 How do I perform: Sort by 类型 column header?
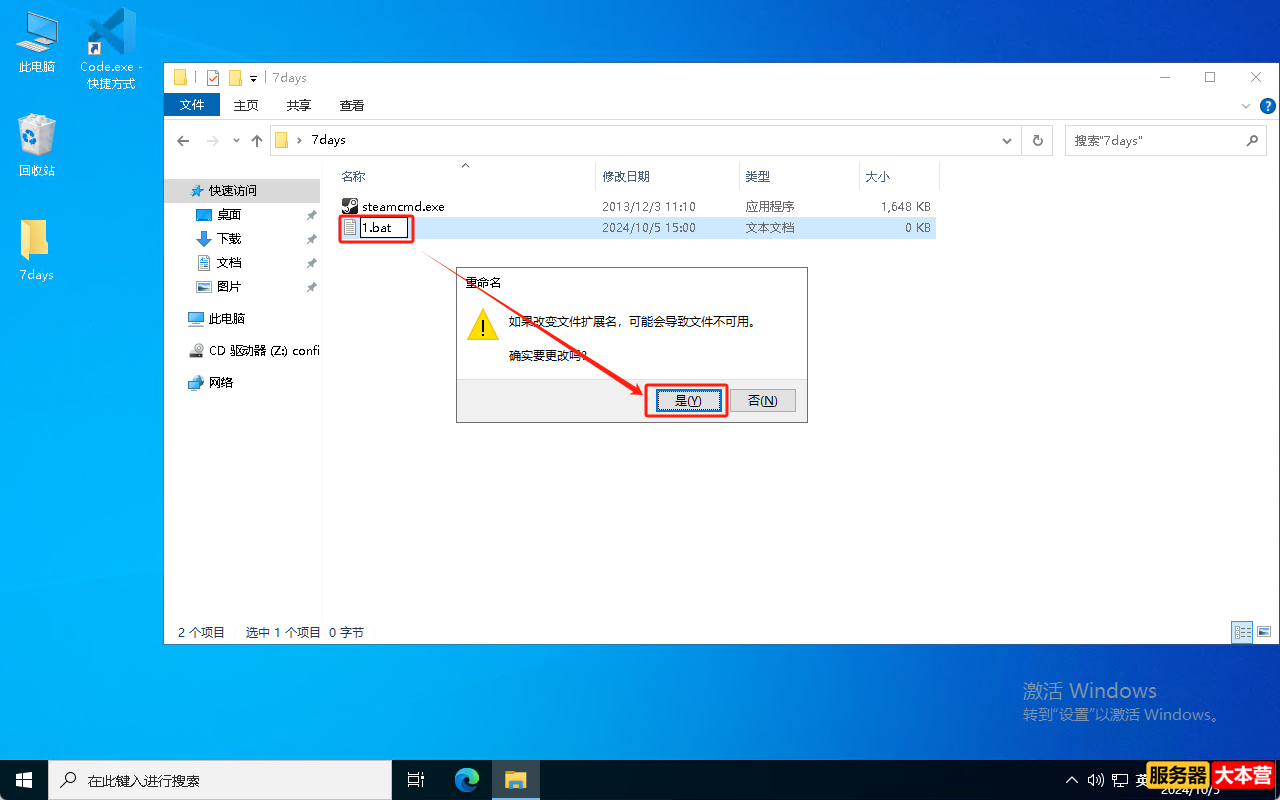[758, 176]
